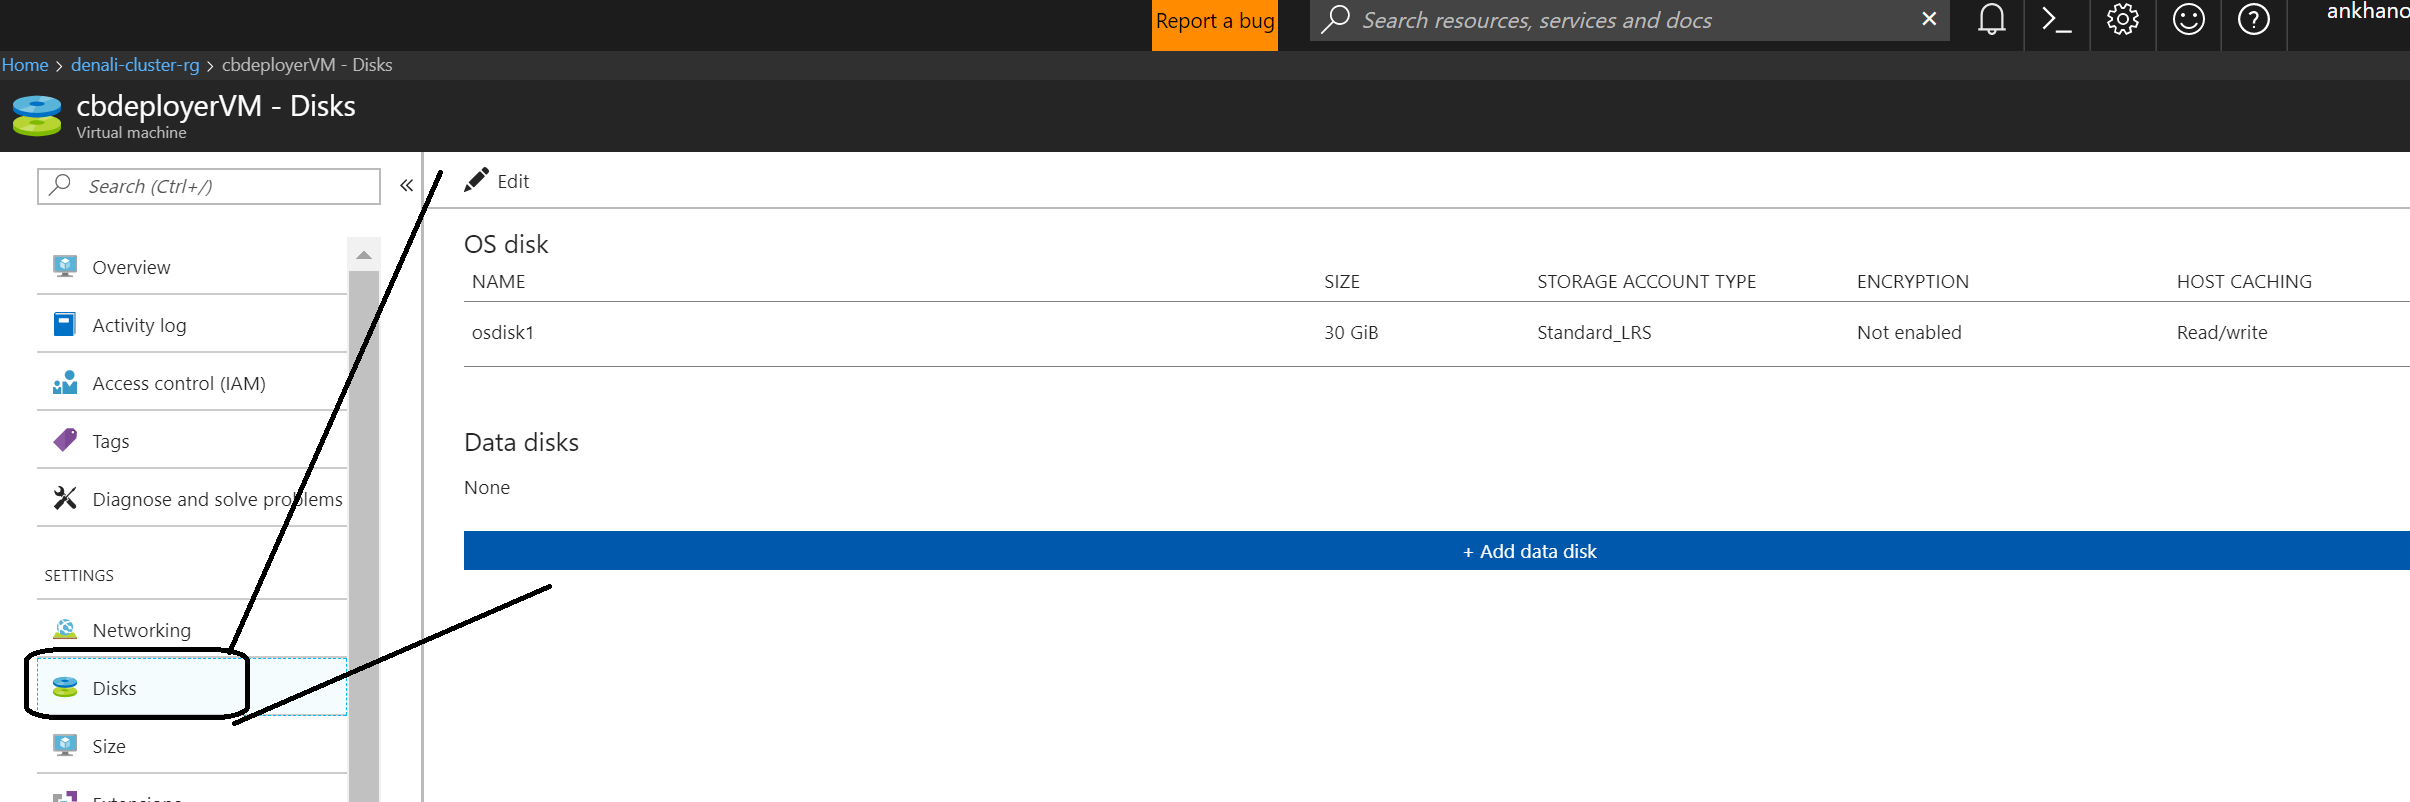The width and height of the screenshot is (2410, 802).
Task: Open Diagnose and solve problems
Action: pyautogui.click(x=192, y=499)
